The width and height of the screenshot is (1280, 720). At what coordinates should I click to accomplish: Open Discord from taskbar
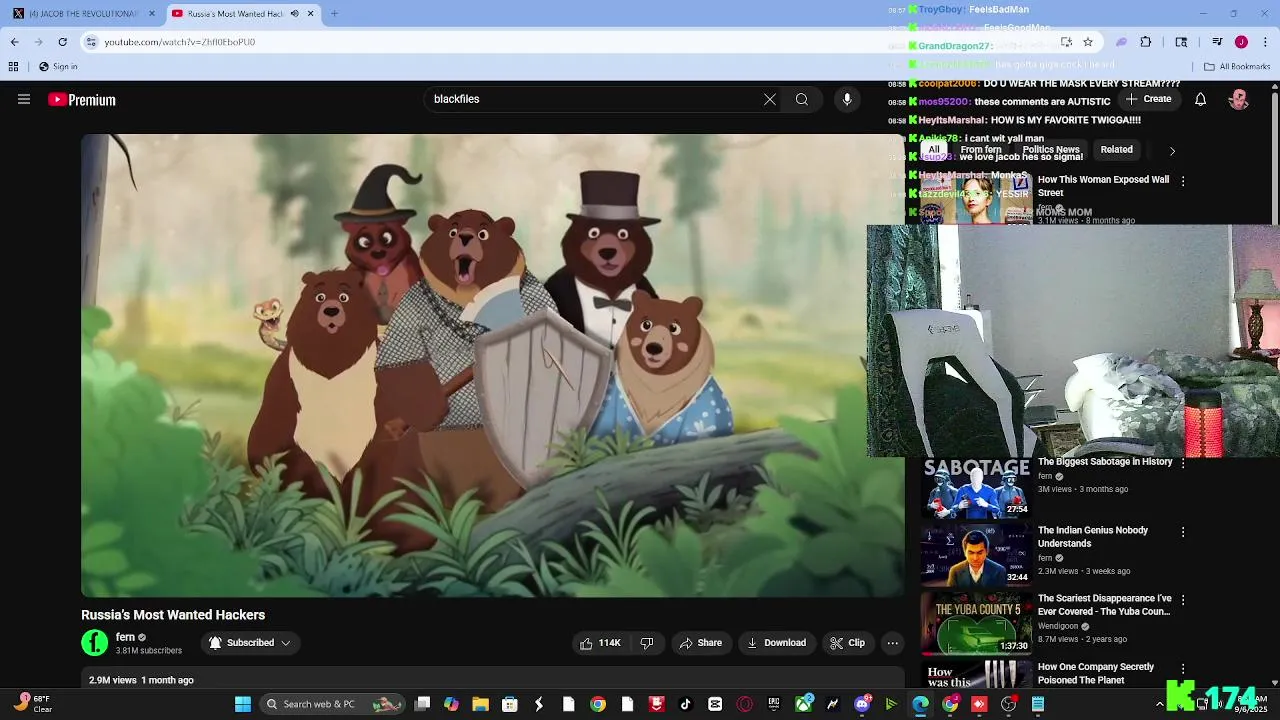click(x=862, y=704)
